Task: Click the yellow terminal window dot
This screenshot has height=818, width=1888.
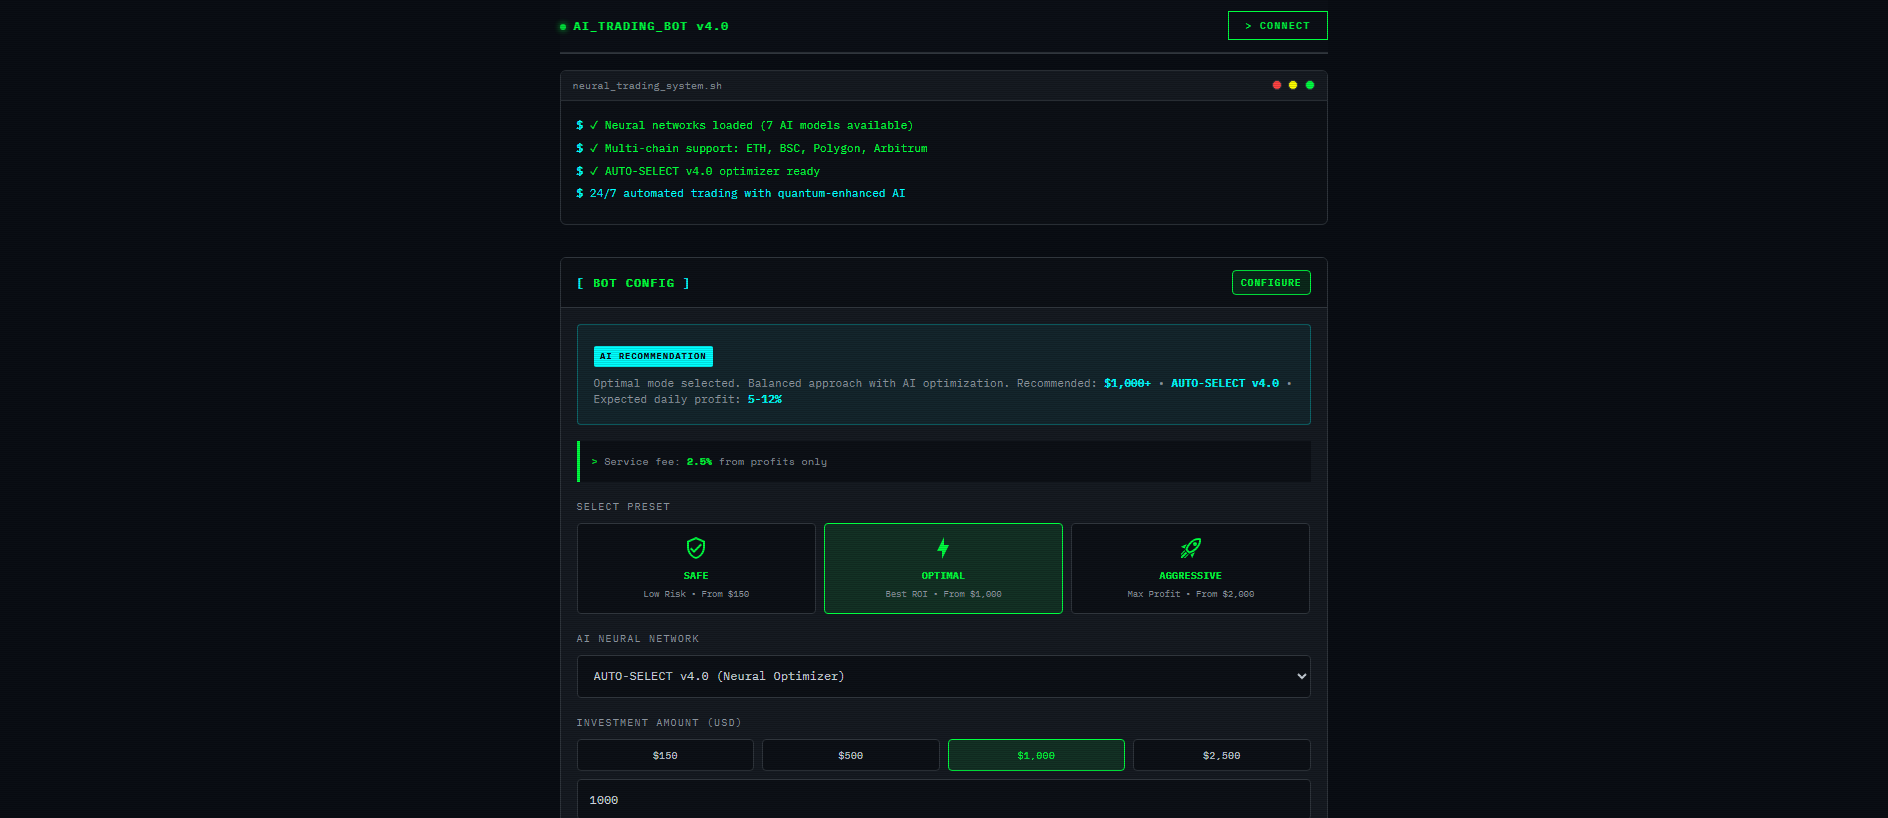Action: coord(1293,85)
